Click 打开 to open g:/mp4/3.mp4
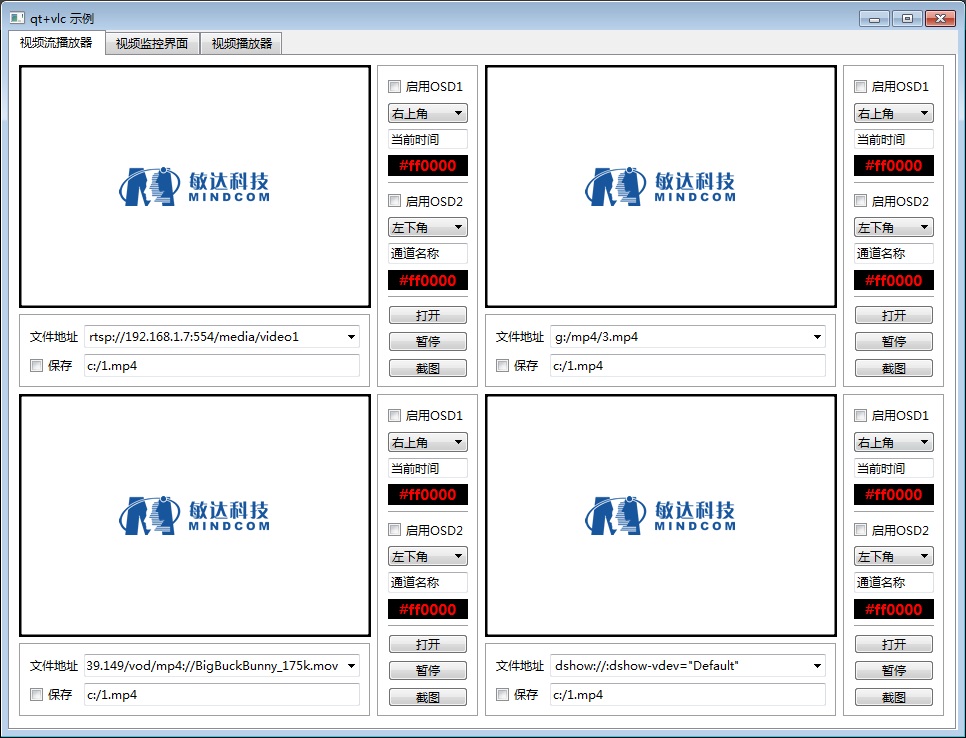966x738 pixels. (893, 315)
